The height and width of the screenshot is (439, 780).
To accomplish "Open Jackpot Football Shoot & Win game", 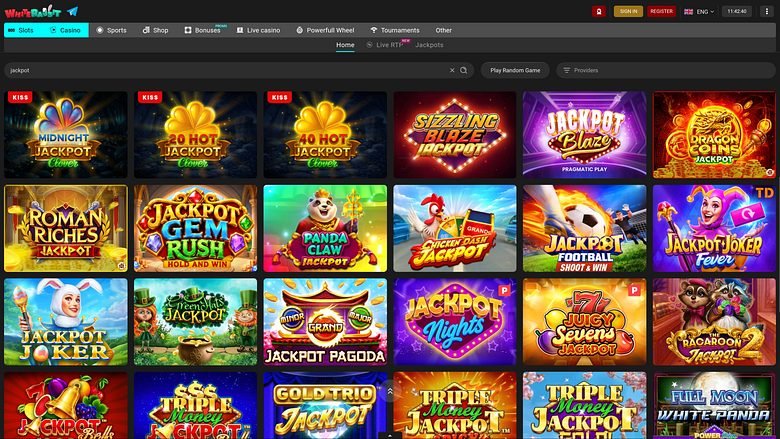I will 585,229.
